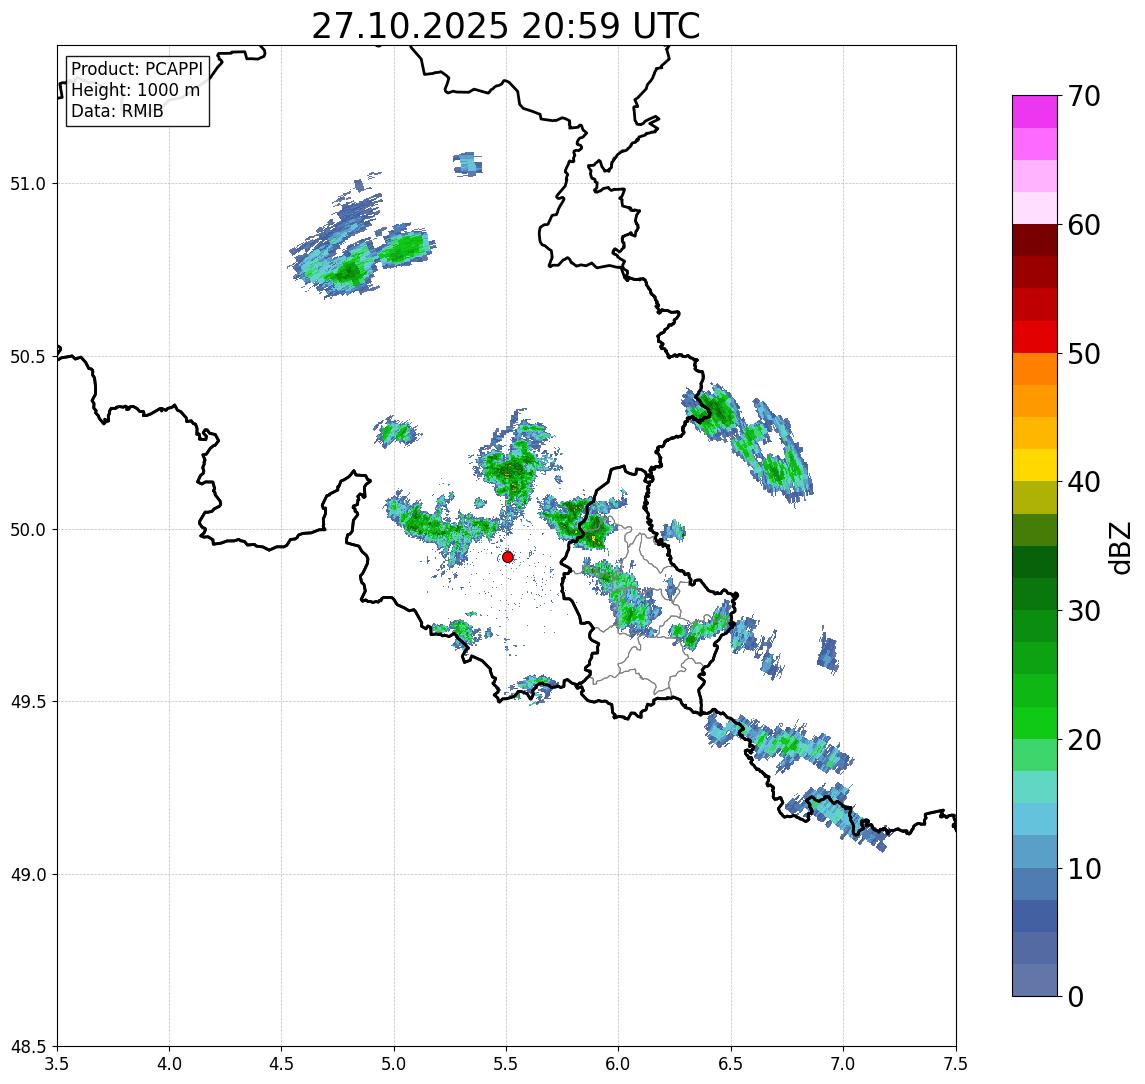Click the 'Height: 1000 m' label
The width and height of the screenshot is (1145, 1084).
(x=135, y=90)
